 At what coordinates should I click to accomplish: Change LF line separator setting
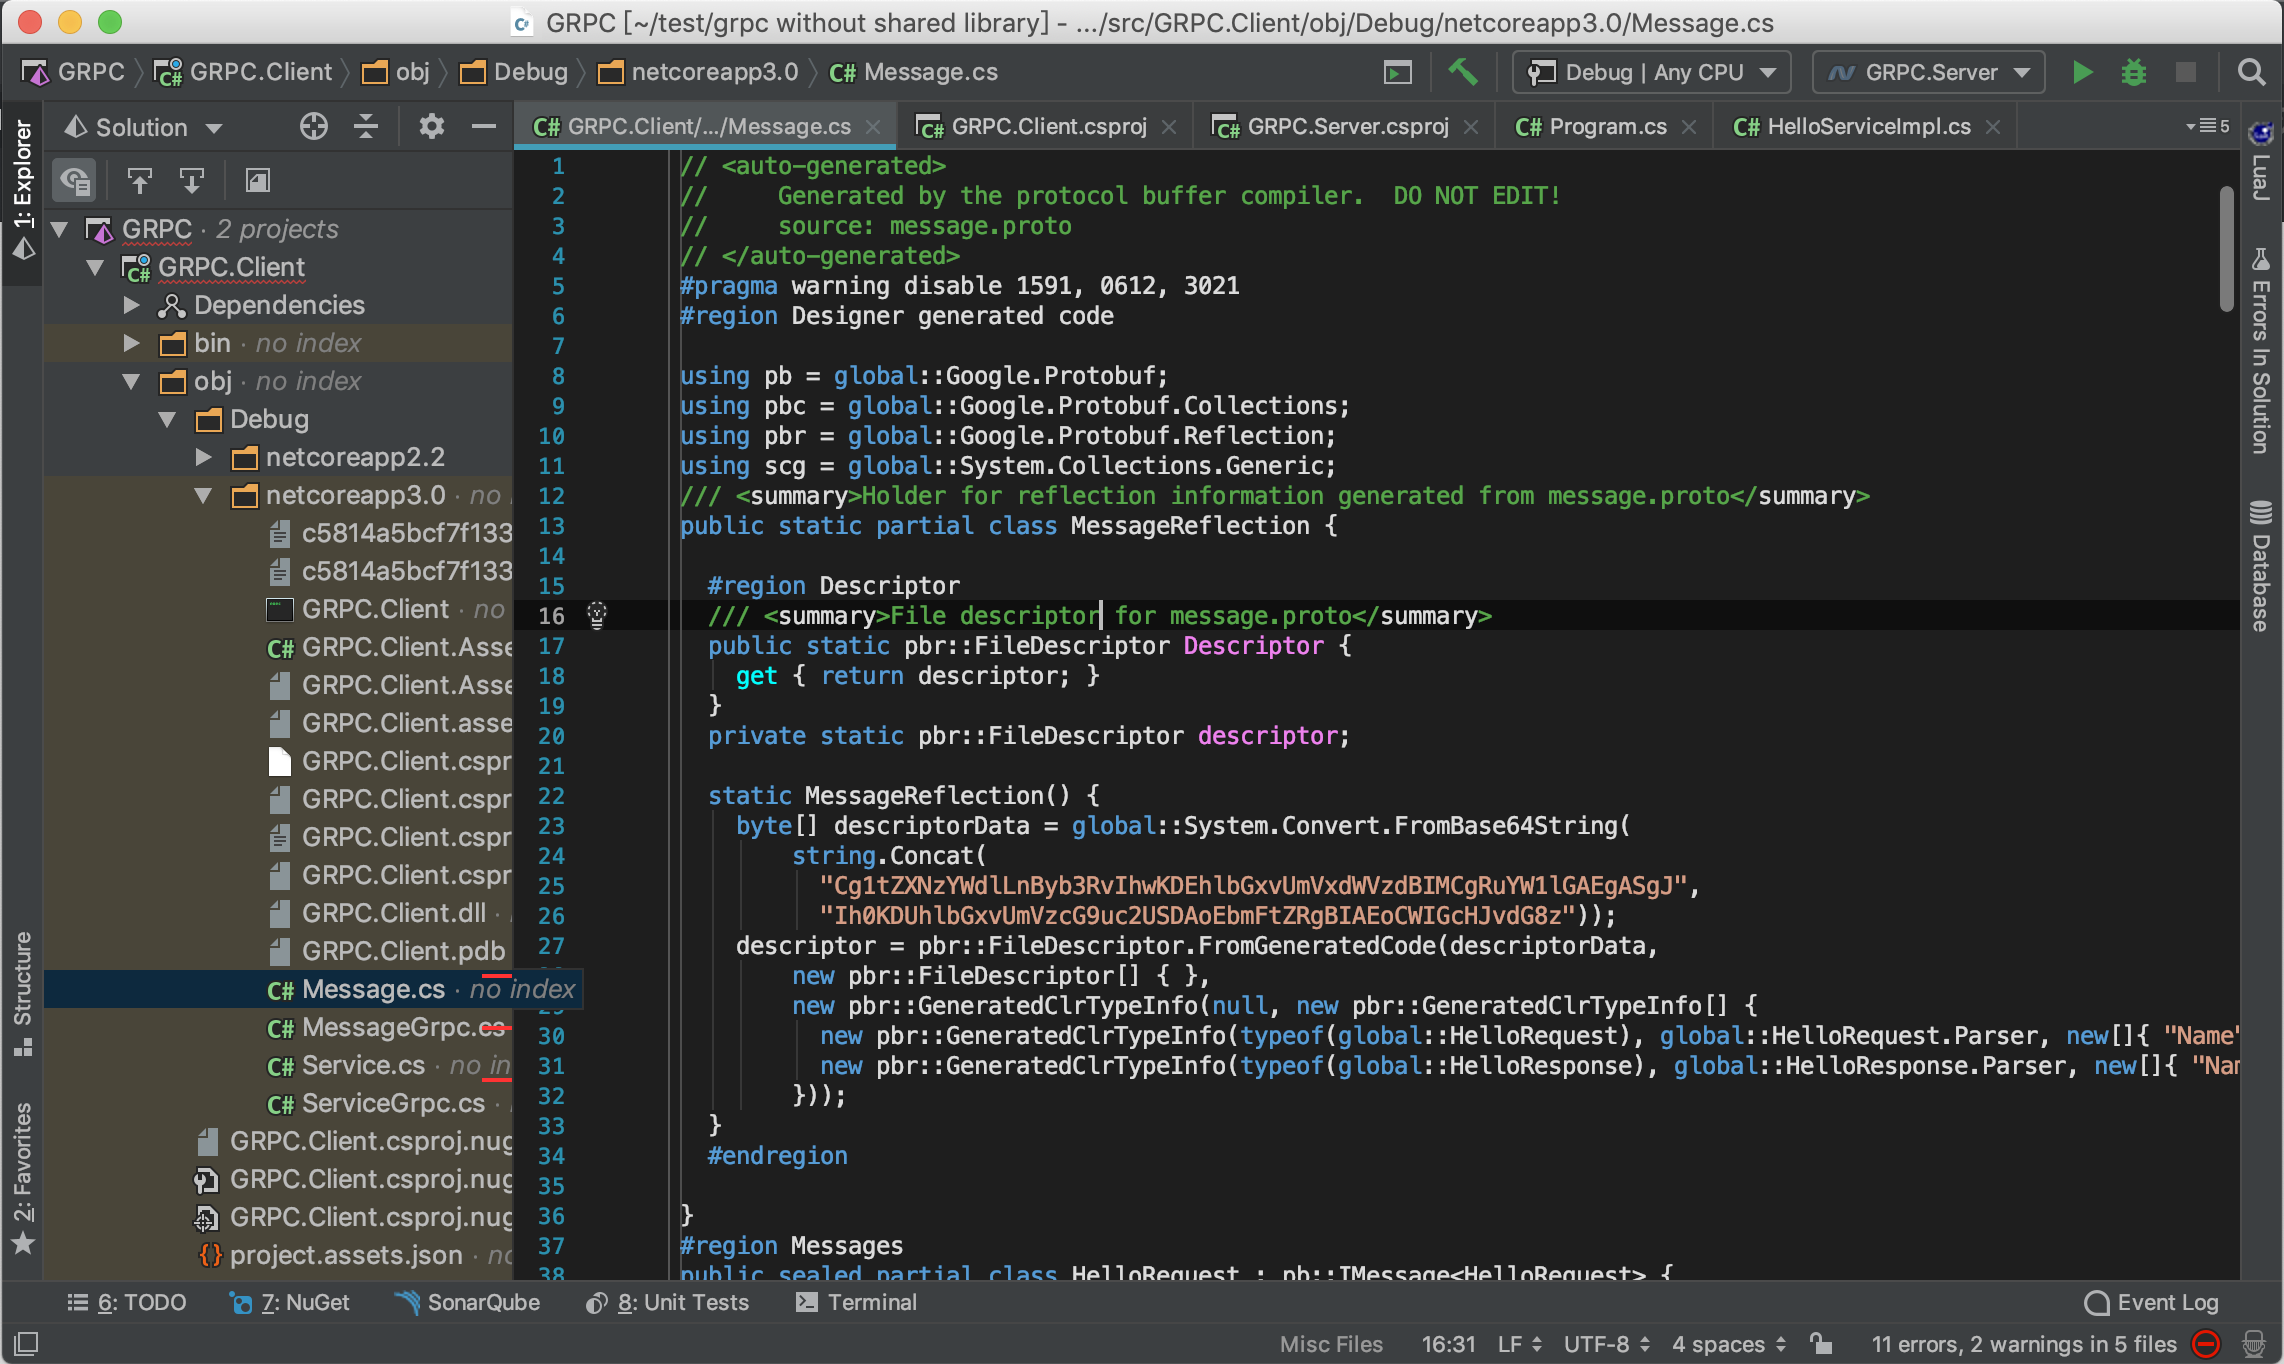tap(1520, 1344)
